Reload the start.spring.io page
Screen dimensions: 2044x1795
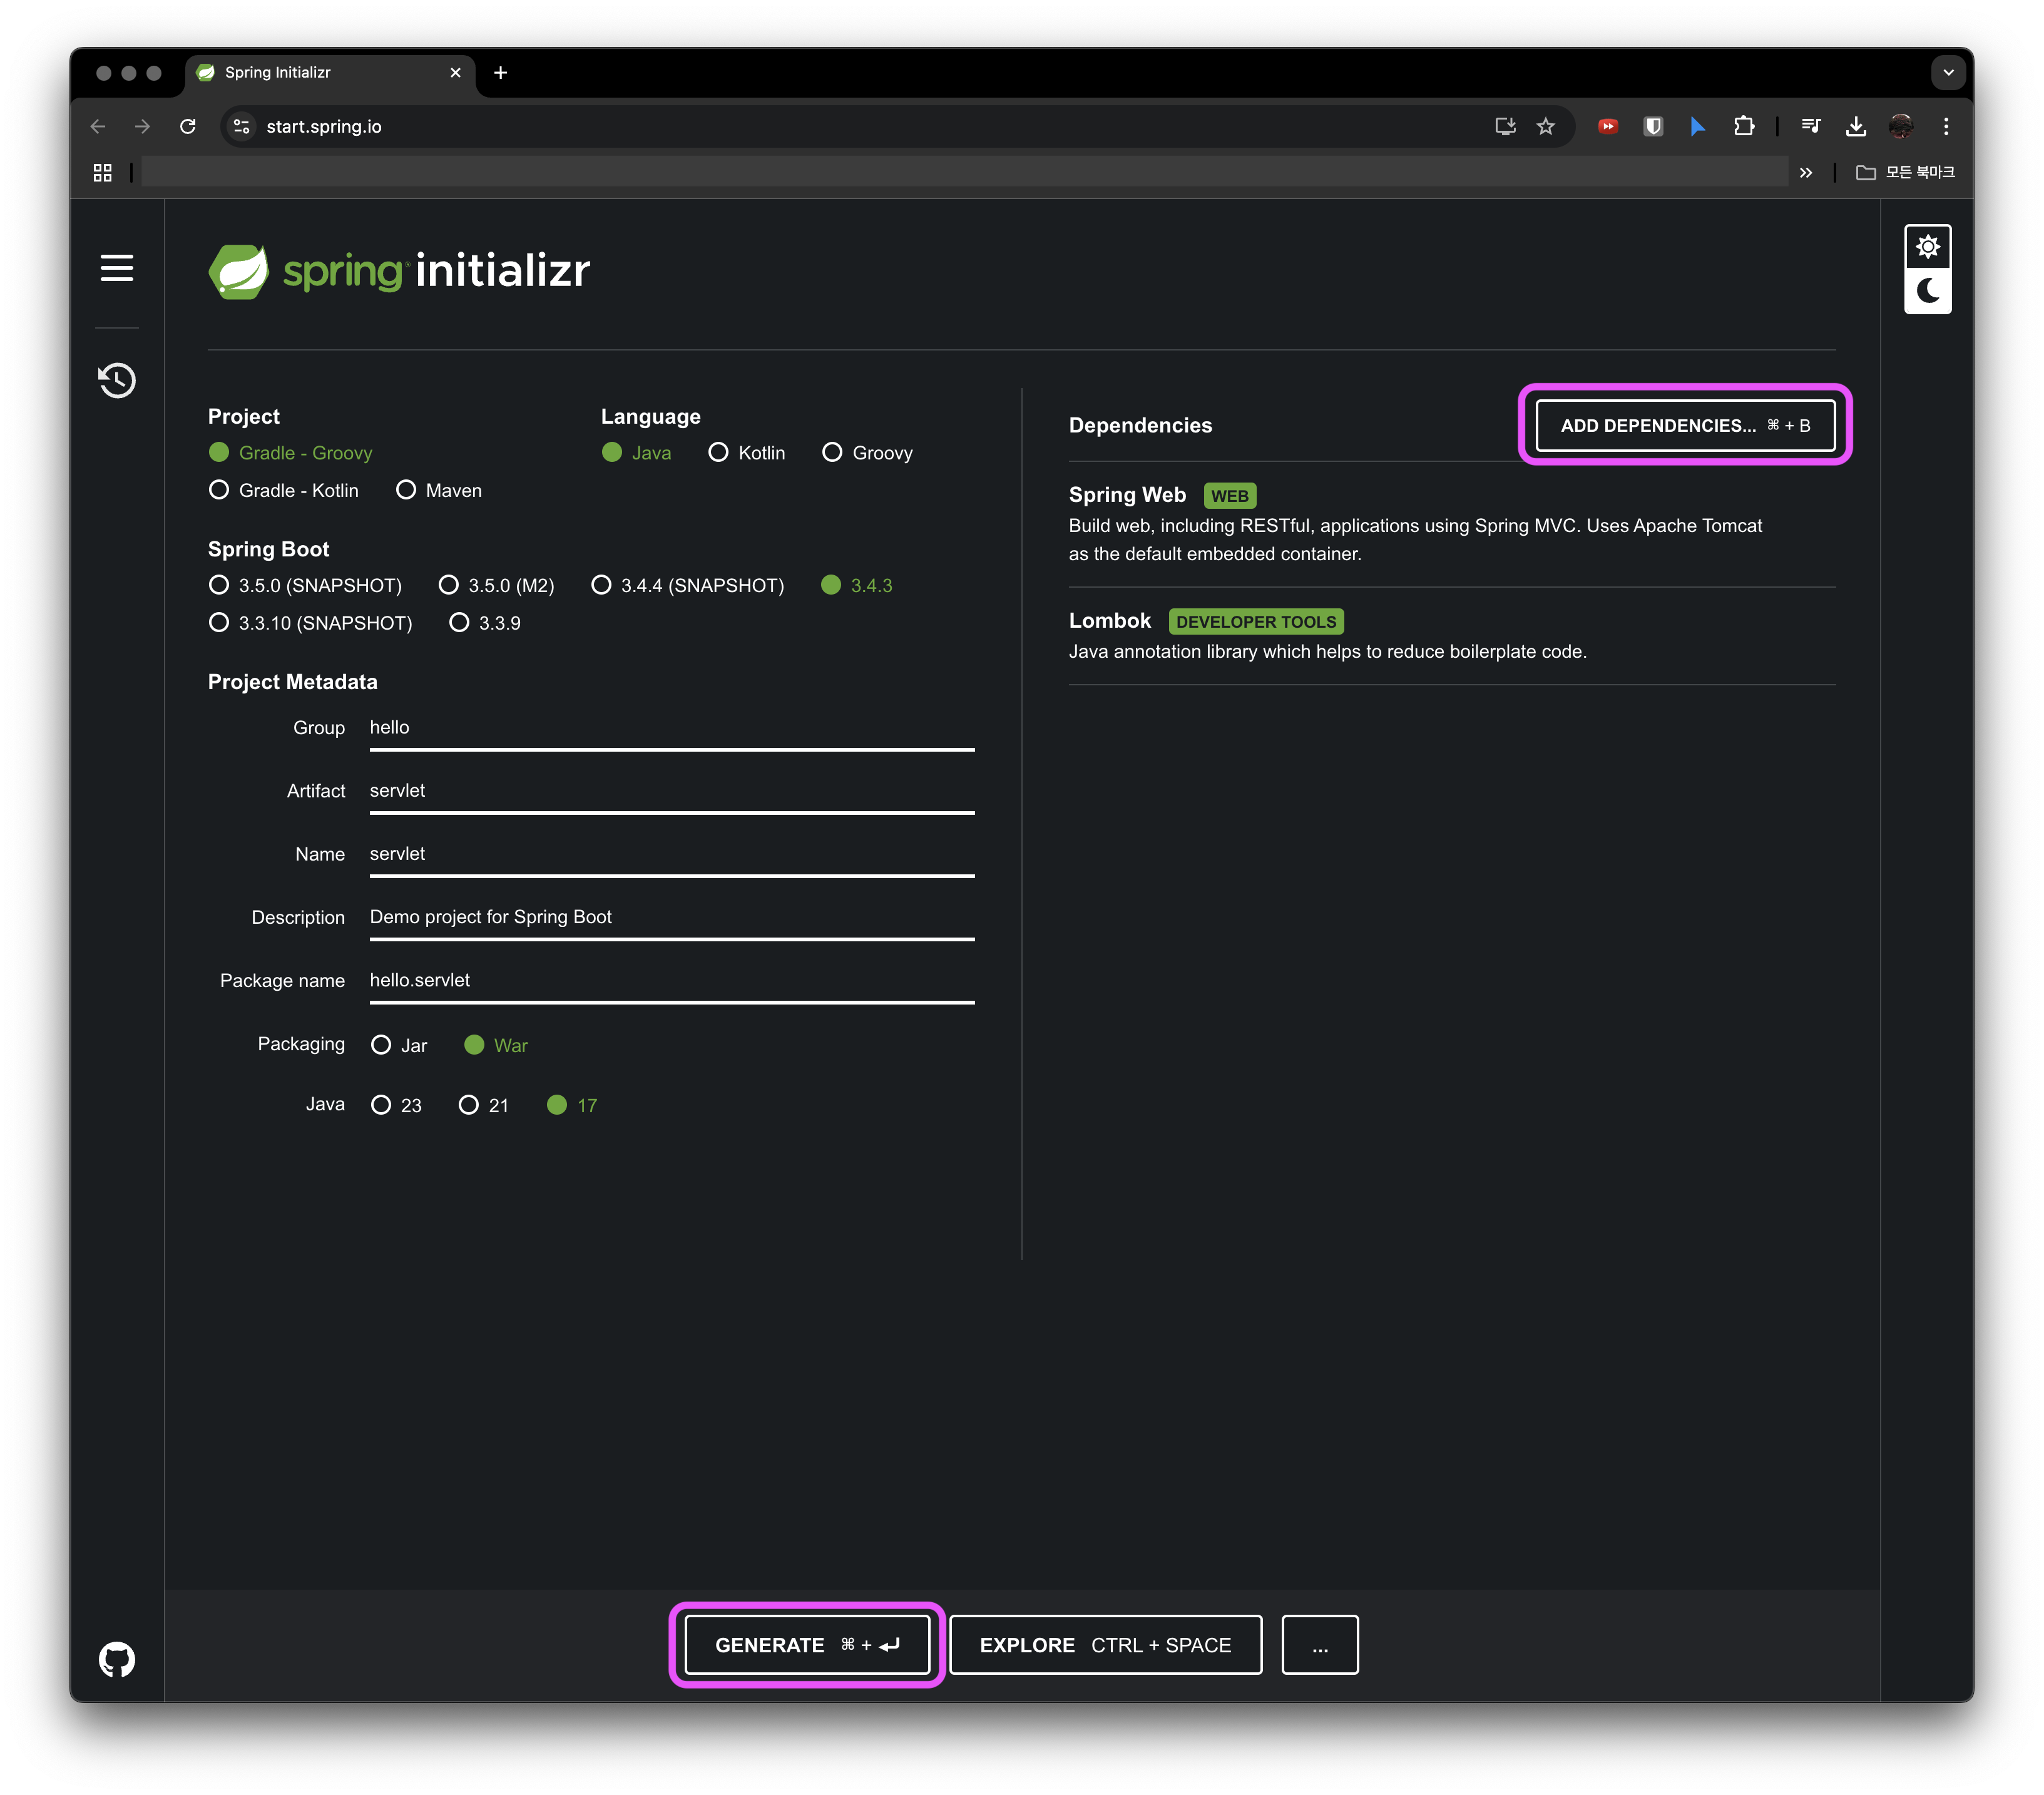[188, 126]
